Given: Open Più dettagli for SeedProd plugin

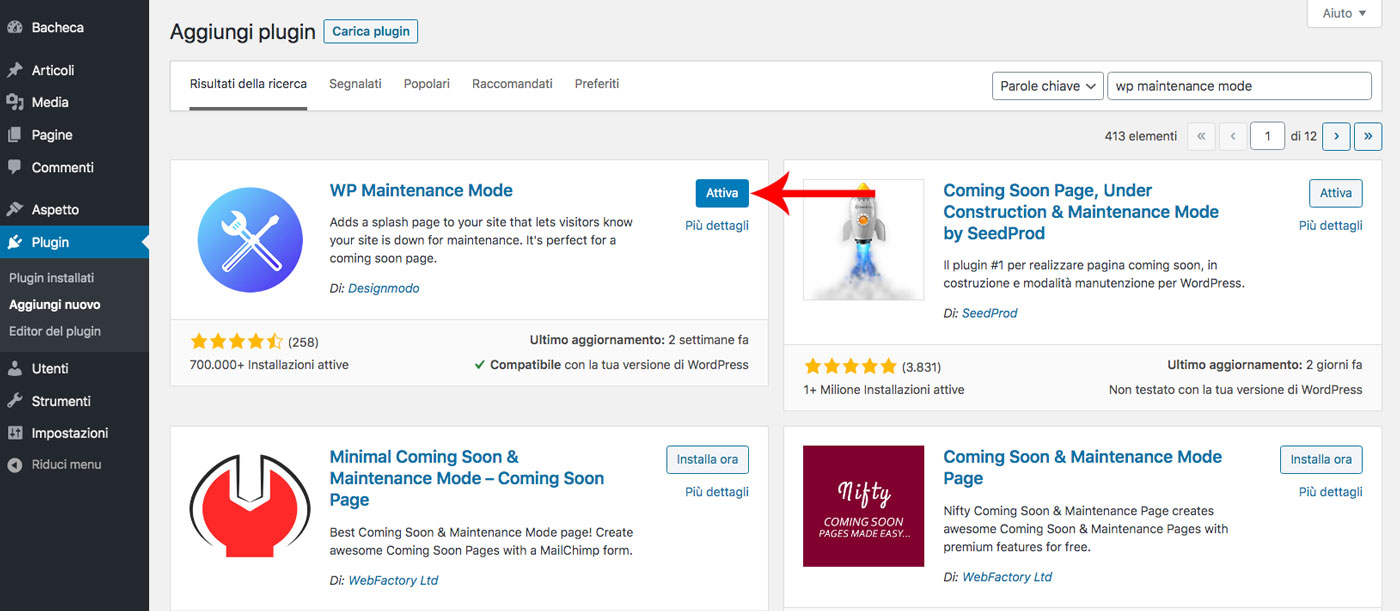Looking at the screenshot, I should pos(1331,226).
